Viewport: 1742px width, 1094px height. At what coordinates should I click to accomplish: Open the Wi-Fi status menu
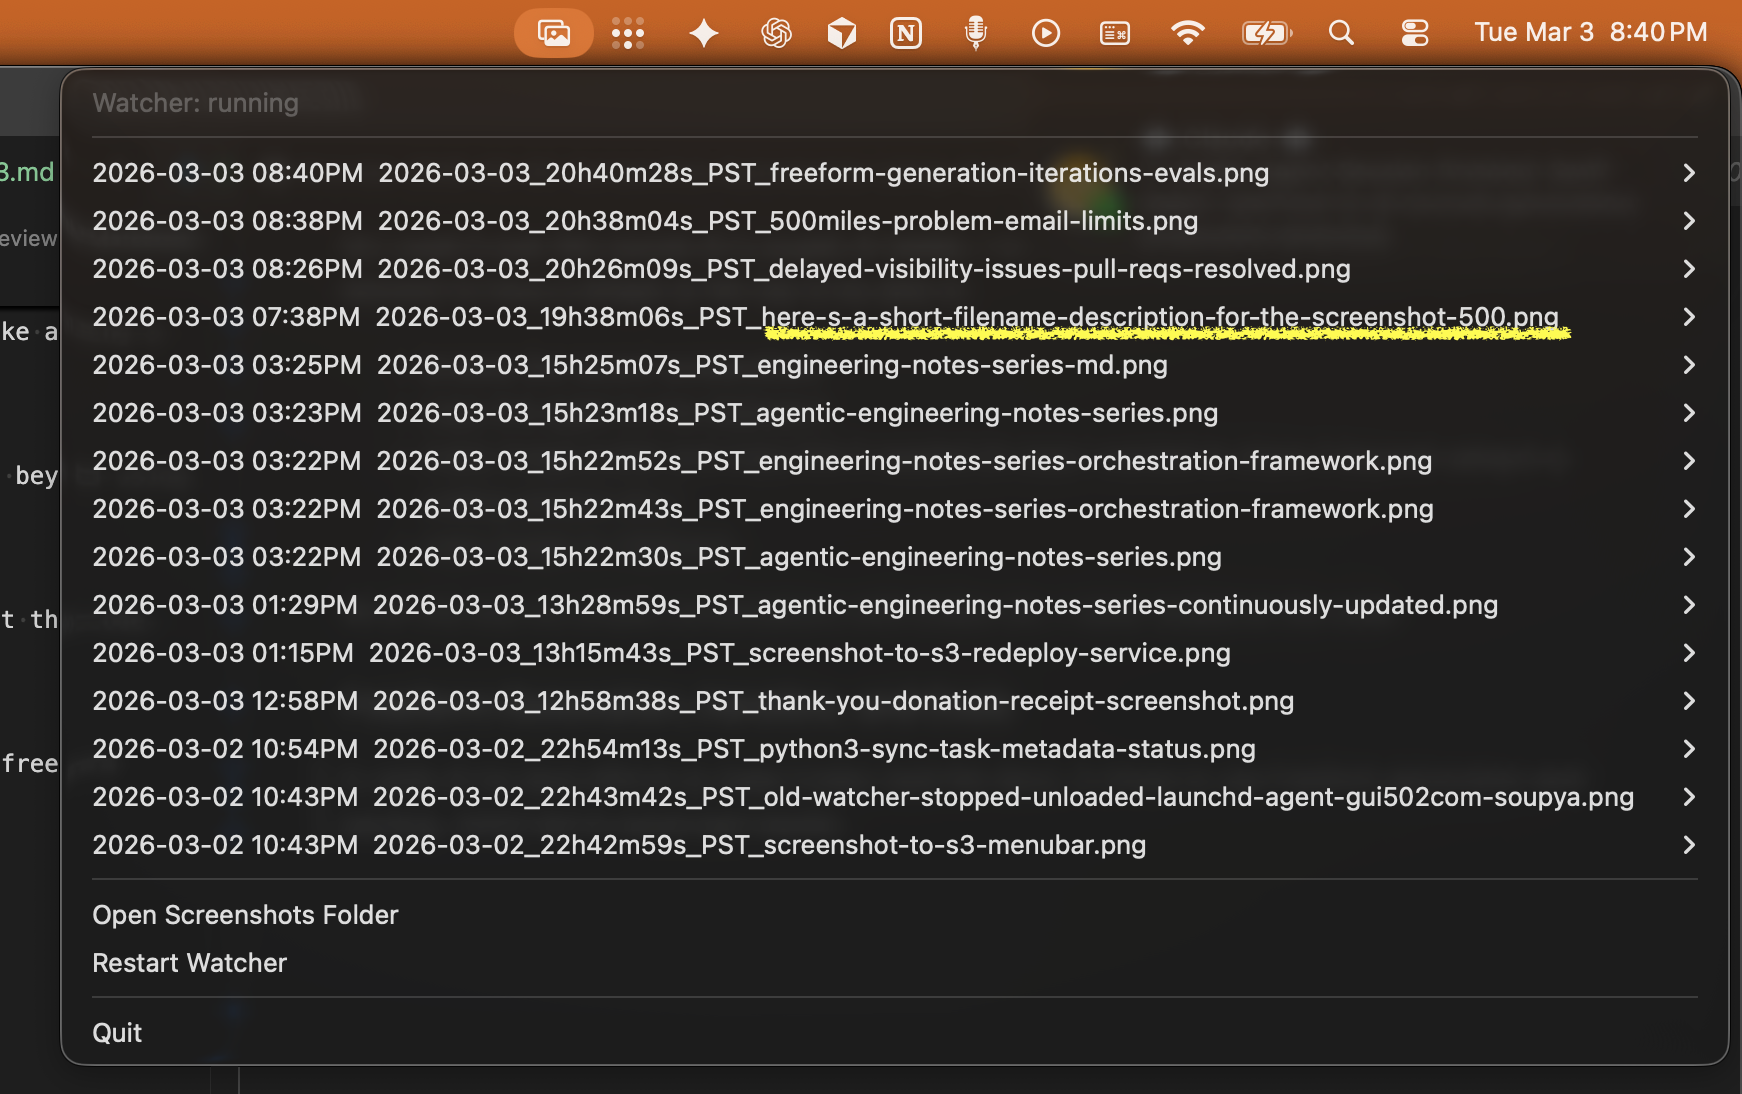click(1186, 32)
